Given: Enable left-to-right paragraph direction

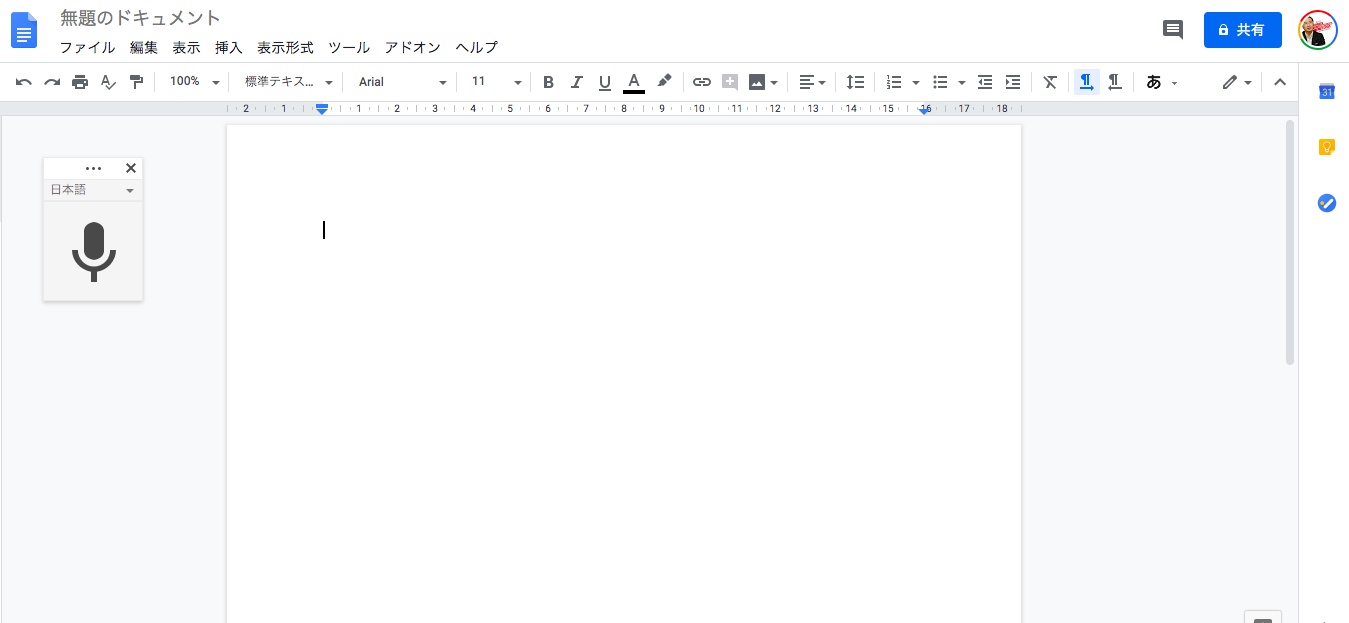Looking at the screenshot, I should [1086, 82].
